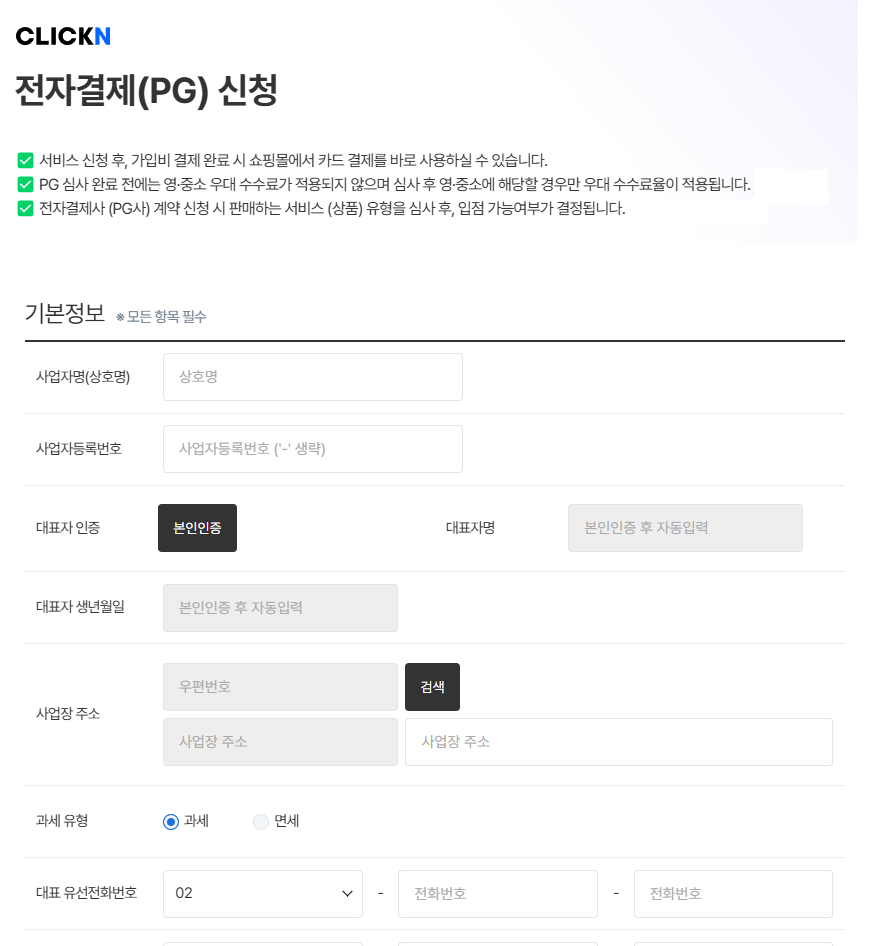Click the final 전화번호 field in the row

tap(733, 893)
